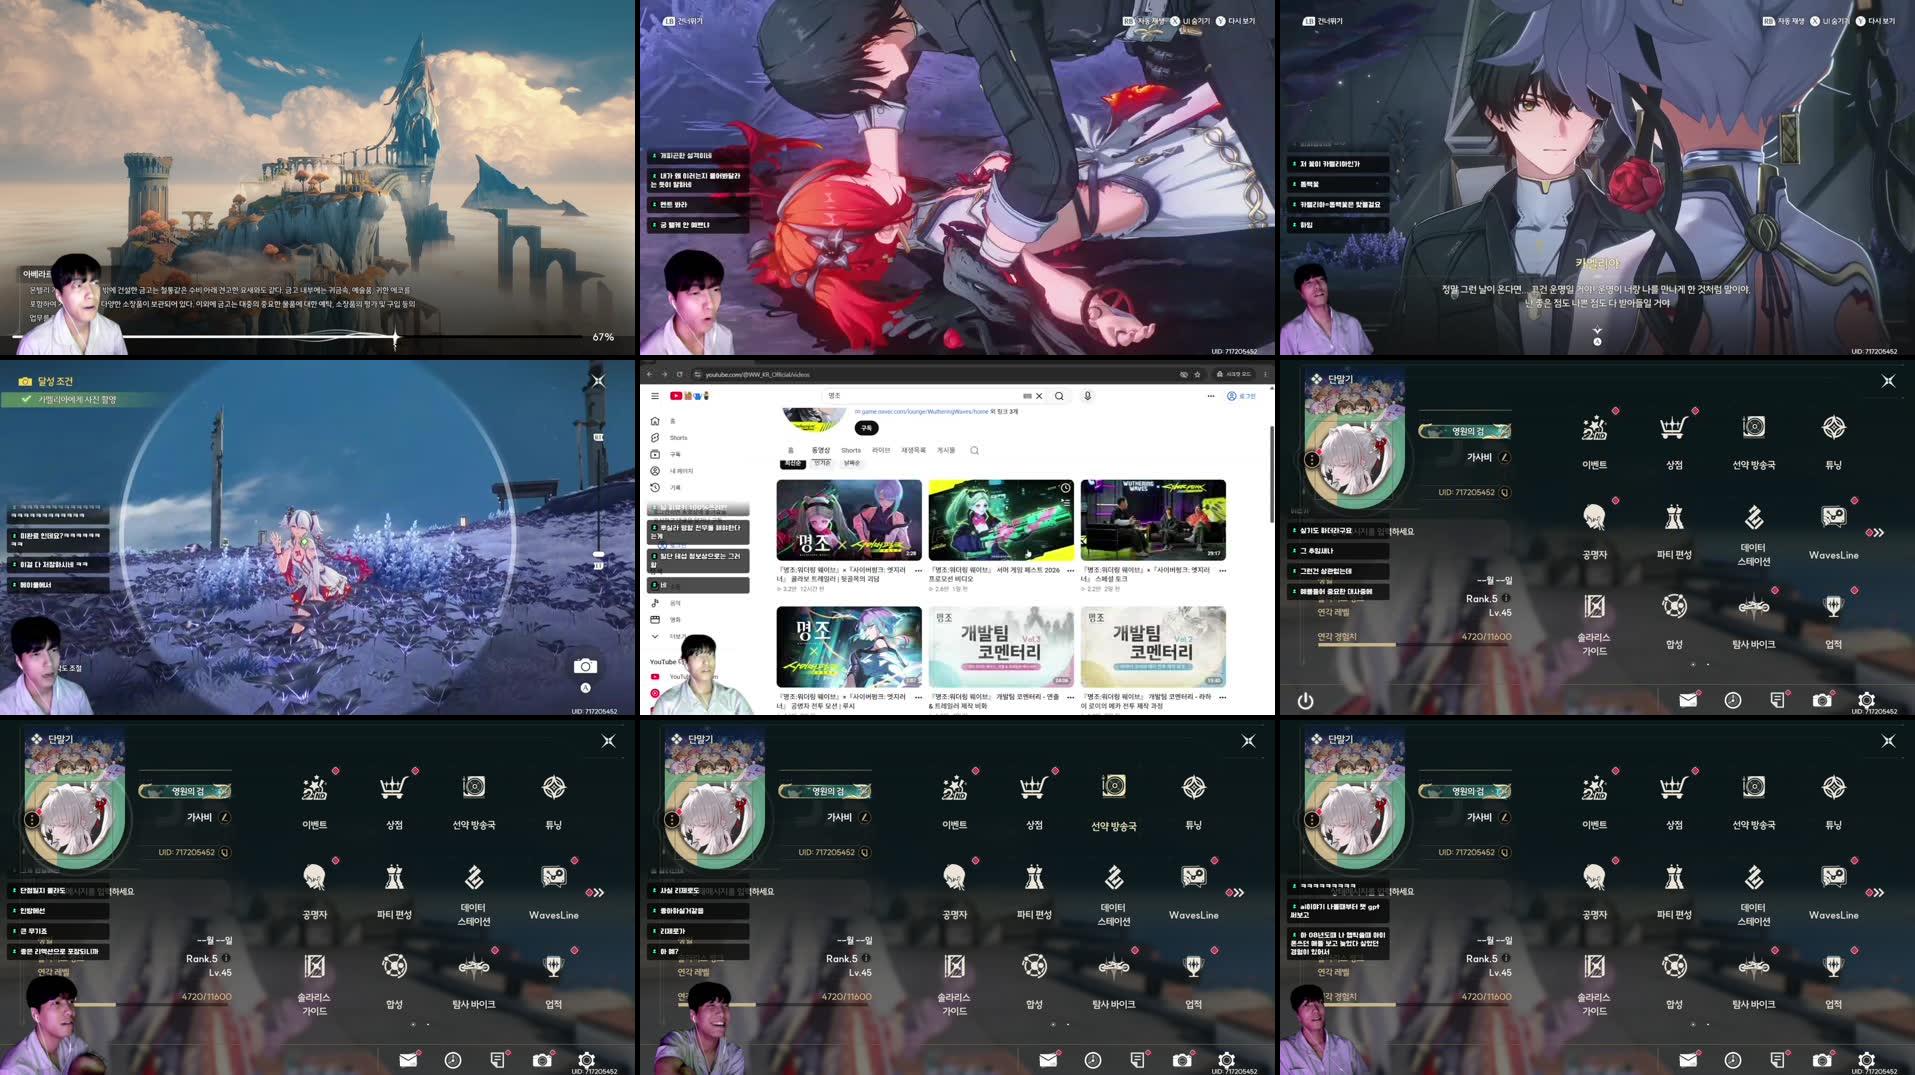Start voice search with the microphone icon

point(1087,396)
